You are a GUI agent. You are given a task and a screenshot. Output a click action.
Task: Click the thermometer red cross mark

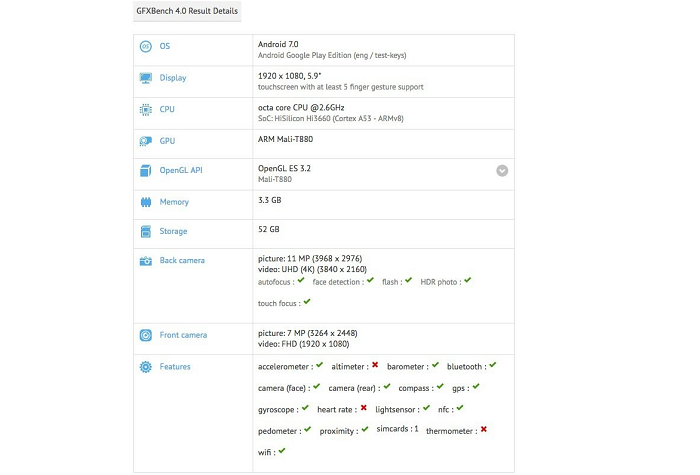(484, 429)
